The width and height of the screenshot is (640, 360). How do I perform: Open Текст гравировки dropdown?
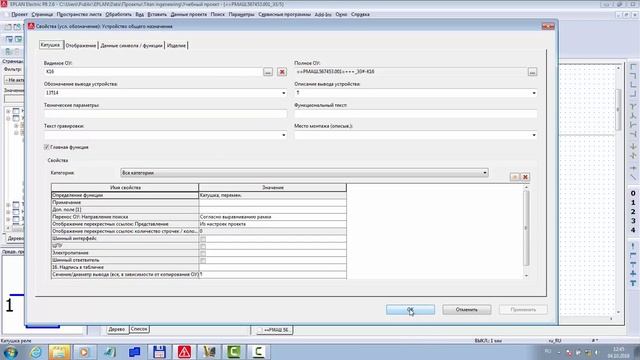click(x=284, y=135)
